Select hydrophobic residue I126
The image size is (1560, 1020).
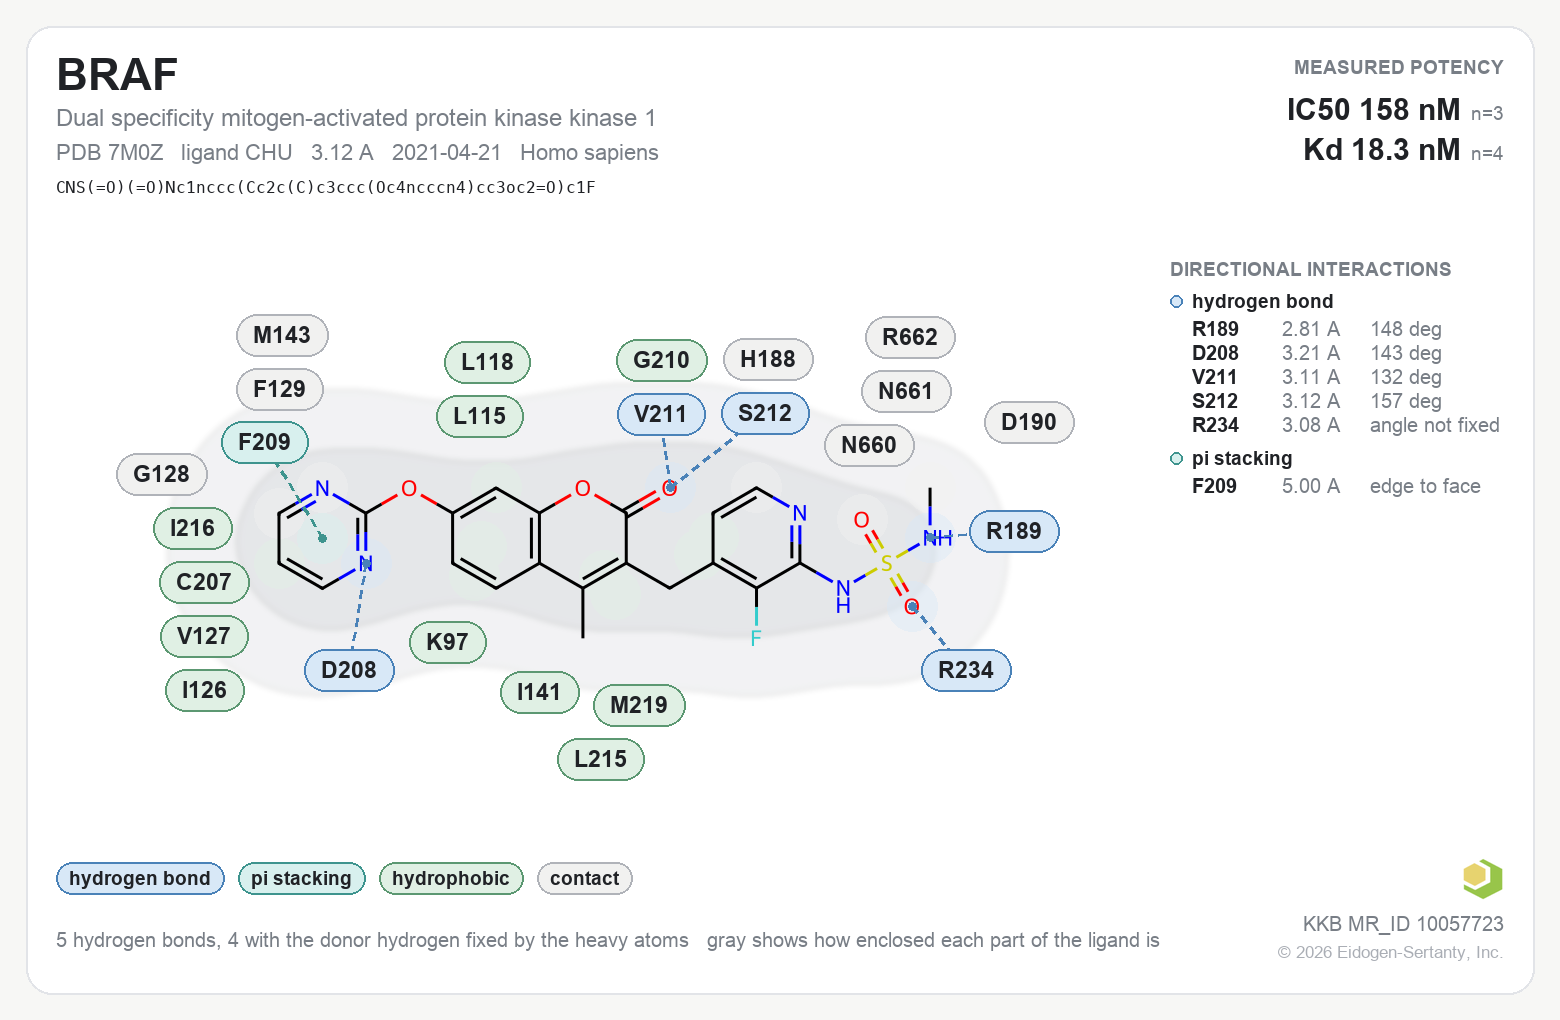[205, 690]
